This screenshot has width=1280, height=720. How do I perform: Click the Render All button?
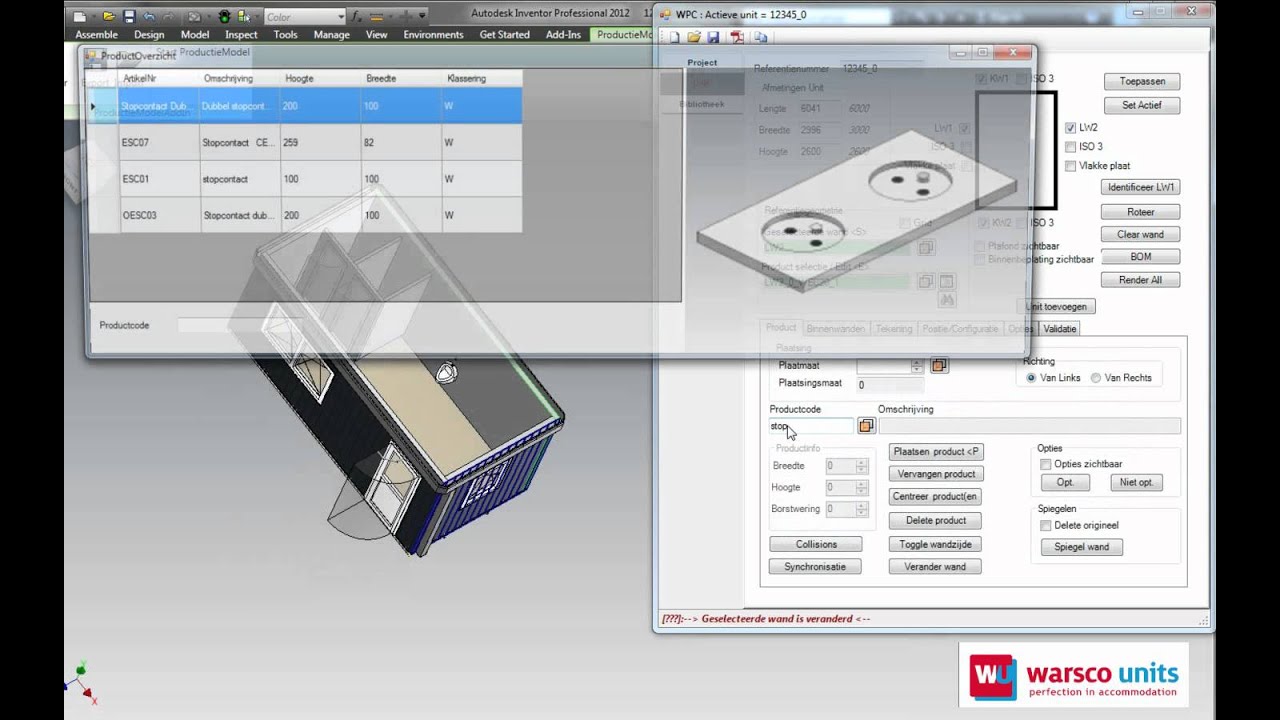pyautogui.click(x=1141, y=280)
